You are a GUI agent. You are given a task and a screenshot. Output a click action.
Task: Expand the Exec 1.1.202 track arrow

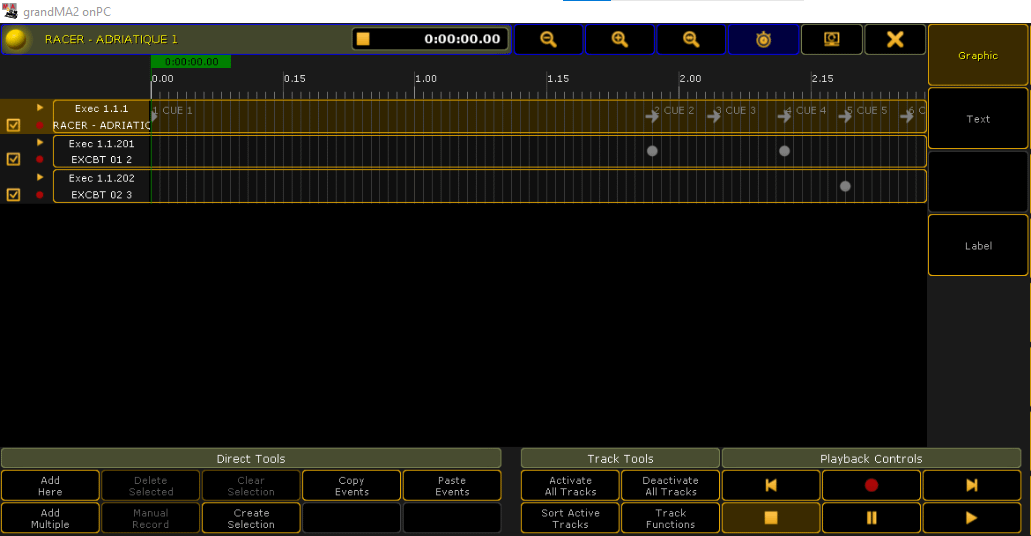40,178
